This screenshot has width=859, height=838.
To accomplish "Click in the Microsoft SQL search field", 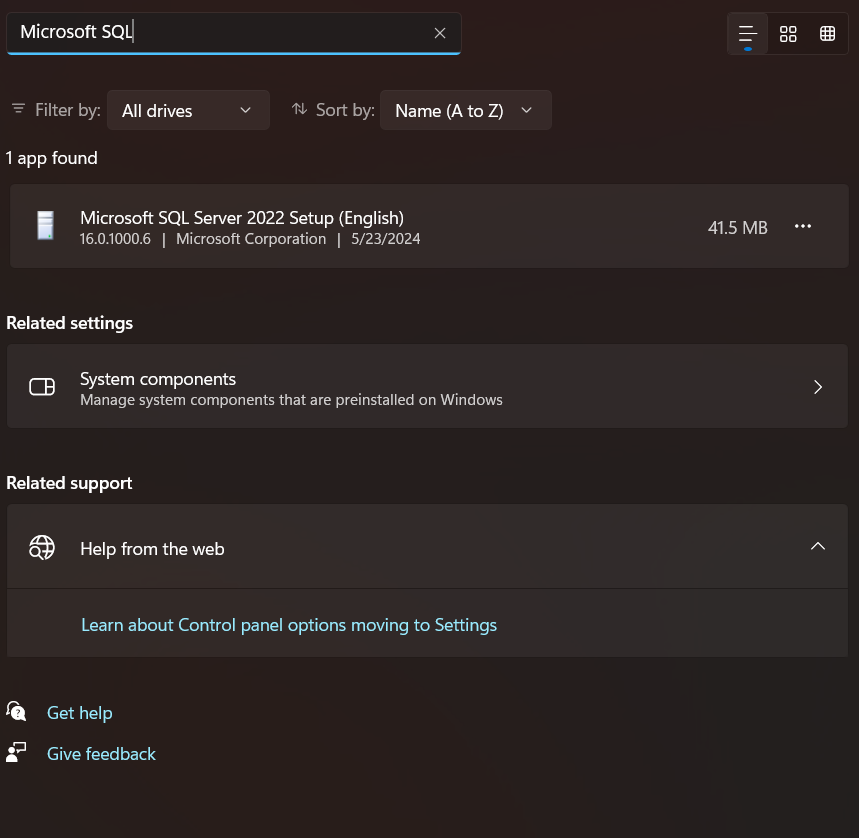I will 220,33.
